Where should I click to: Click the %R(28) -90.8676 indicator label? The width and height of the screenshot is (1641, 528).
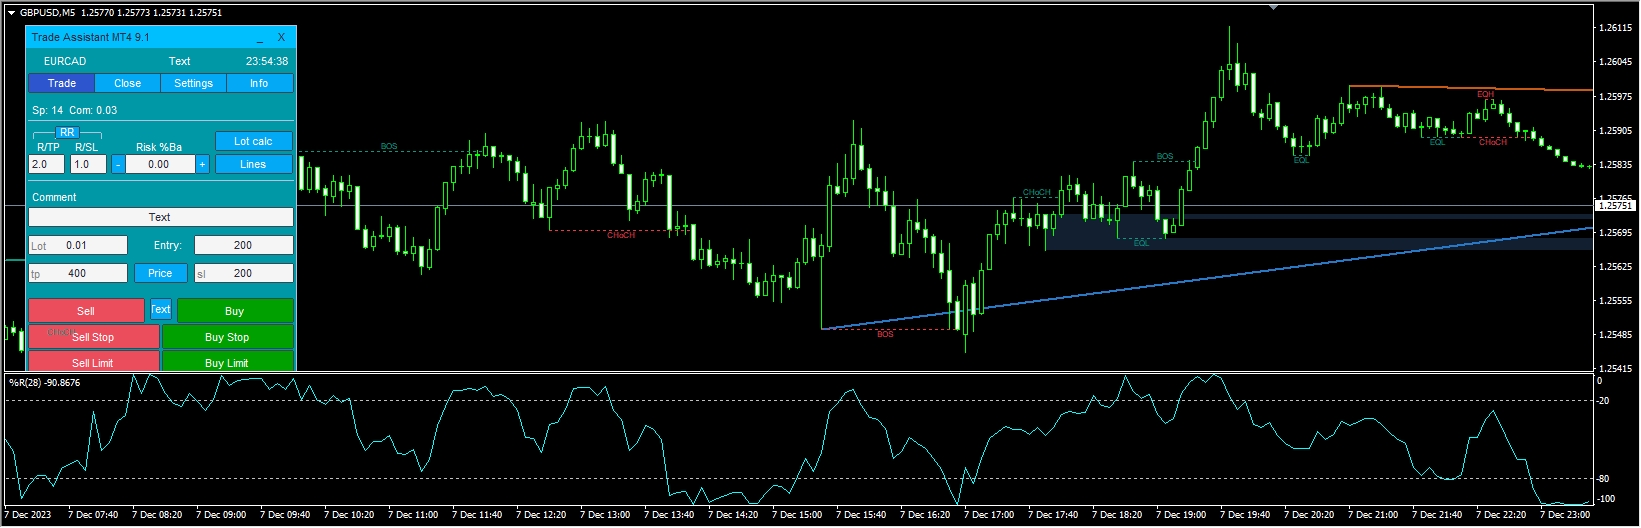[45, 382]
